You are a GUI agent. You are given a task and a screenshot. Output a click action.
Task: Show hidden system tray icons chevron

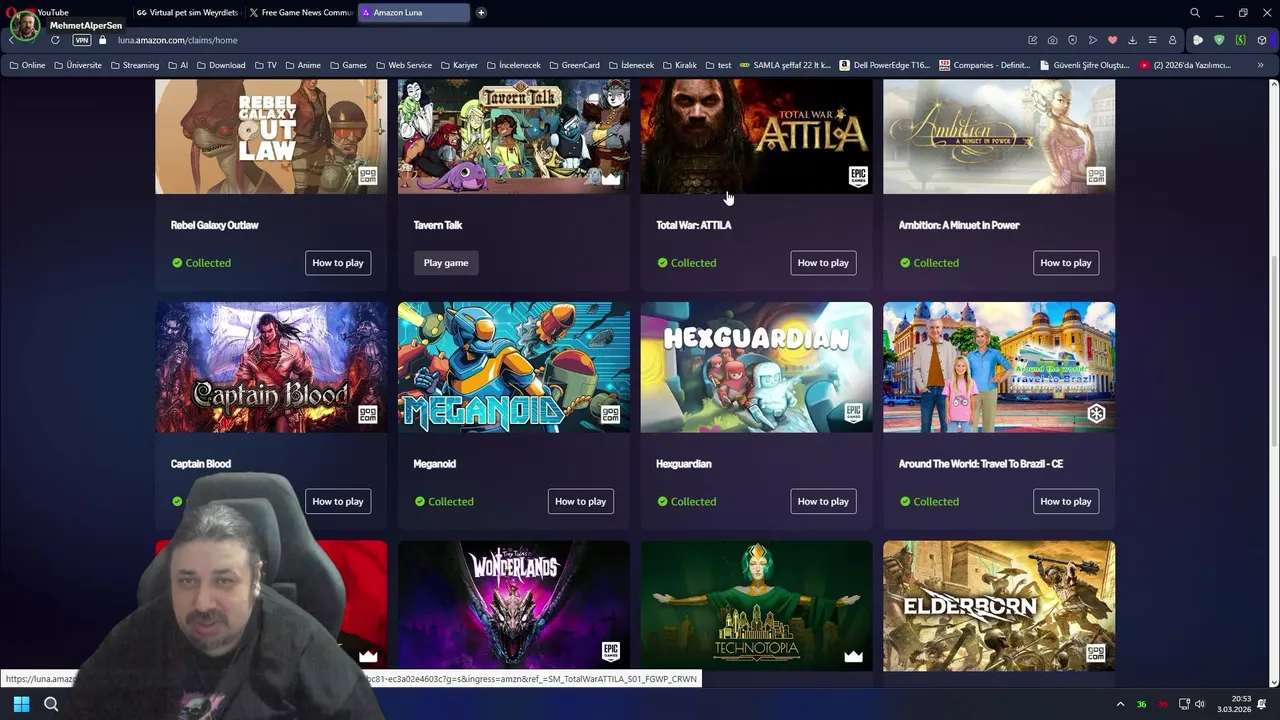pos(1120,704)
